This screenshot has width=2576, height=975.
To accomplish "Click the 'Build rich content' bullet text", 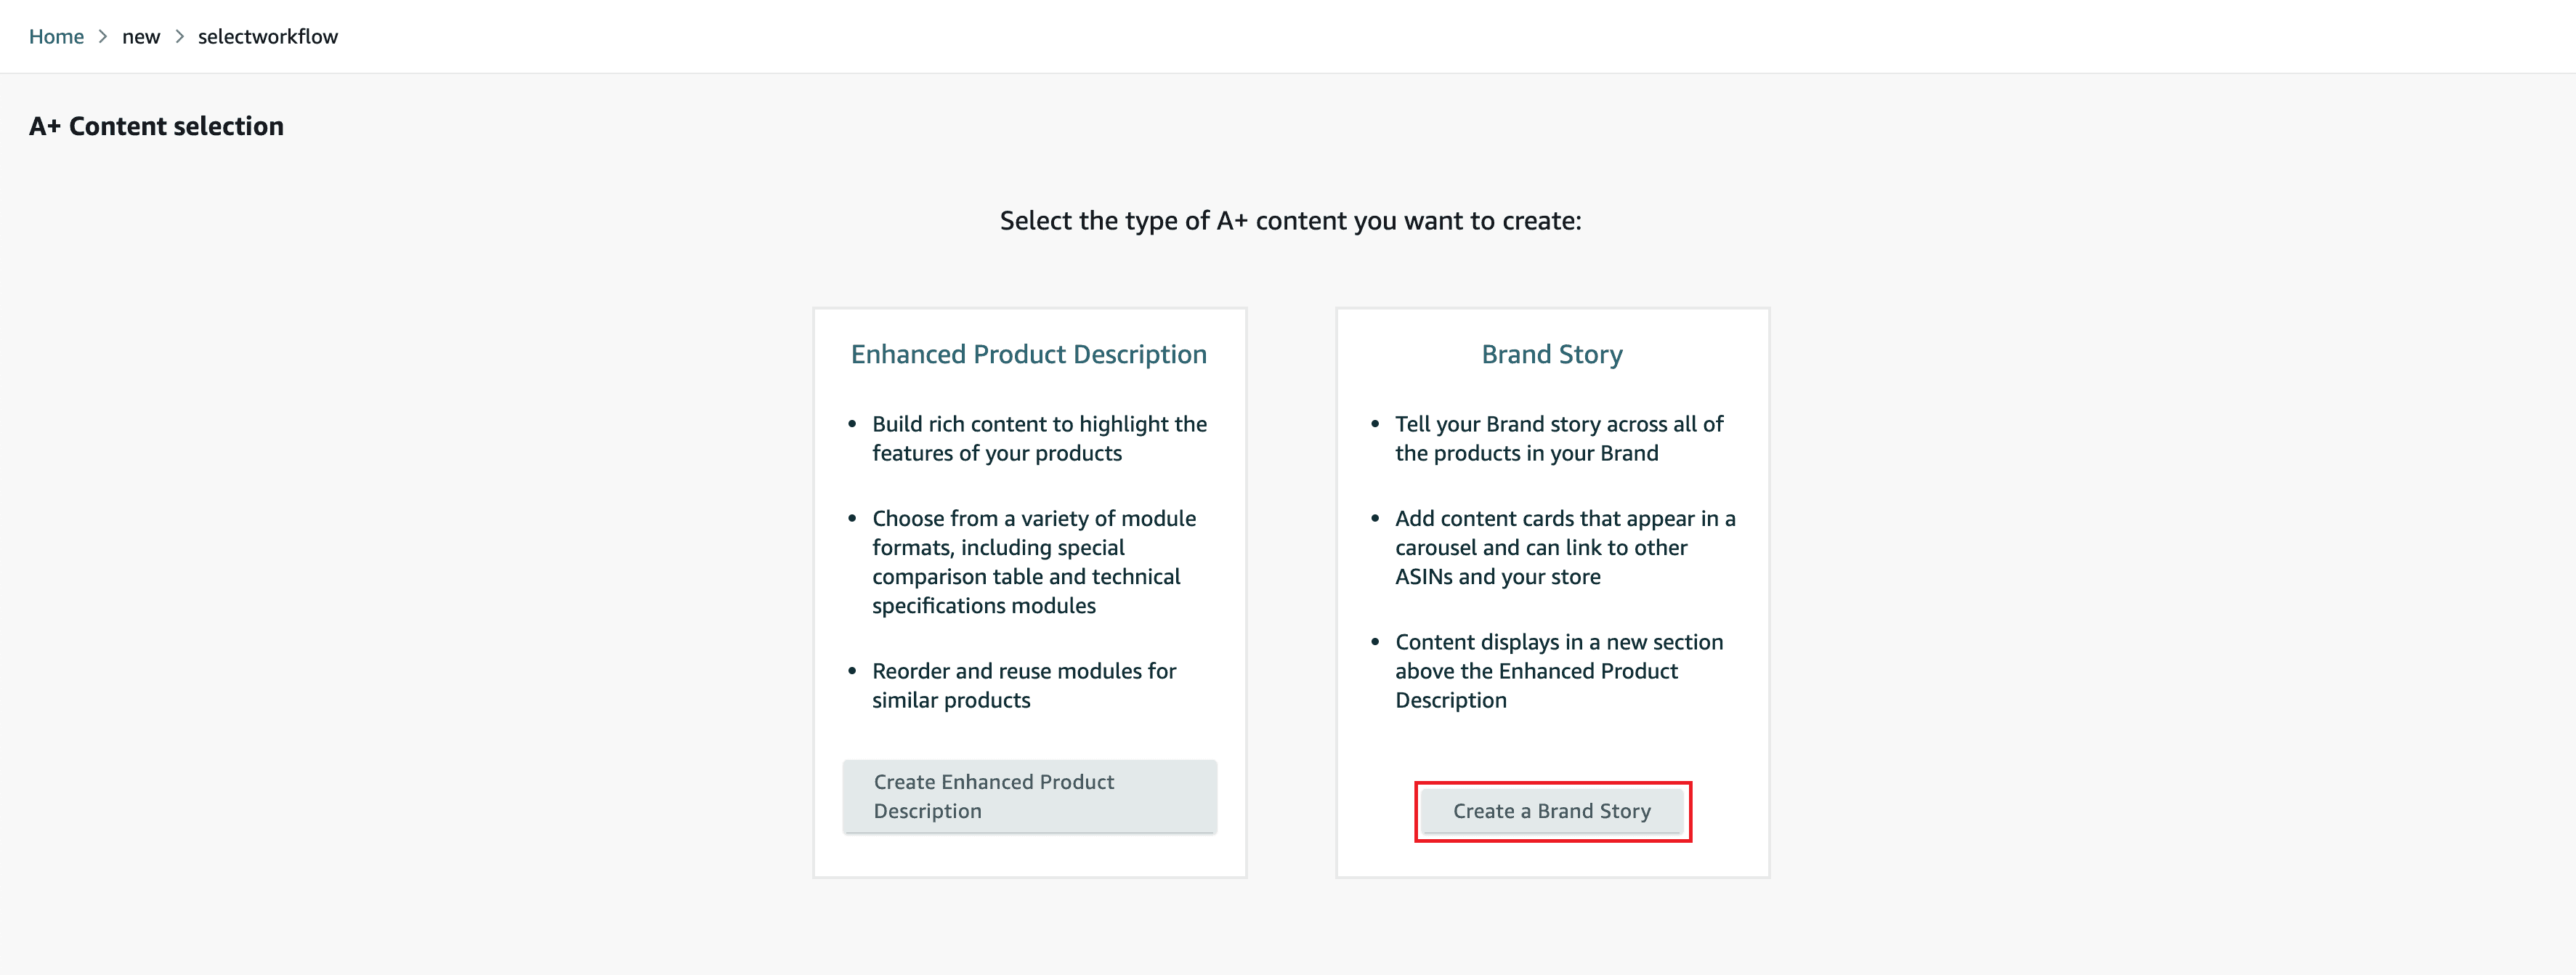I will (x=1039, y=438).
